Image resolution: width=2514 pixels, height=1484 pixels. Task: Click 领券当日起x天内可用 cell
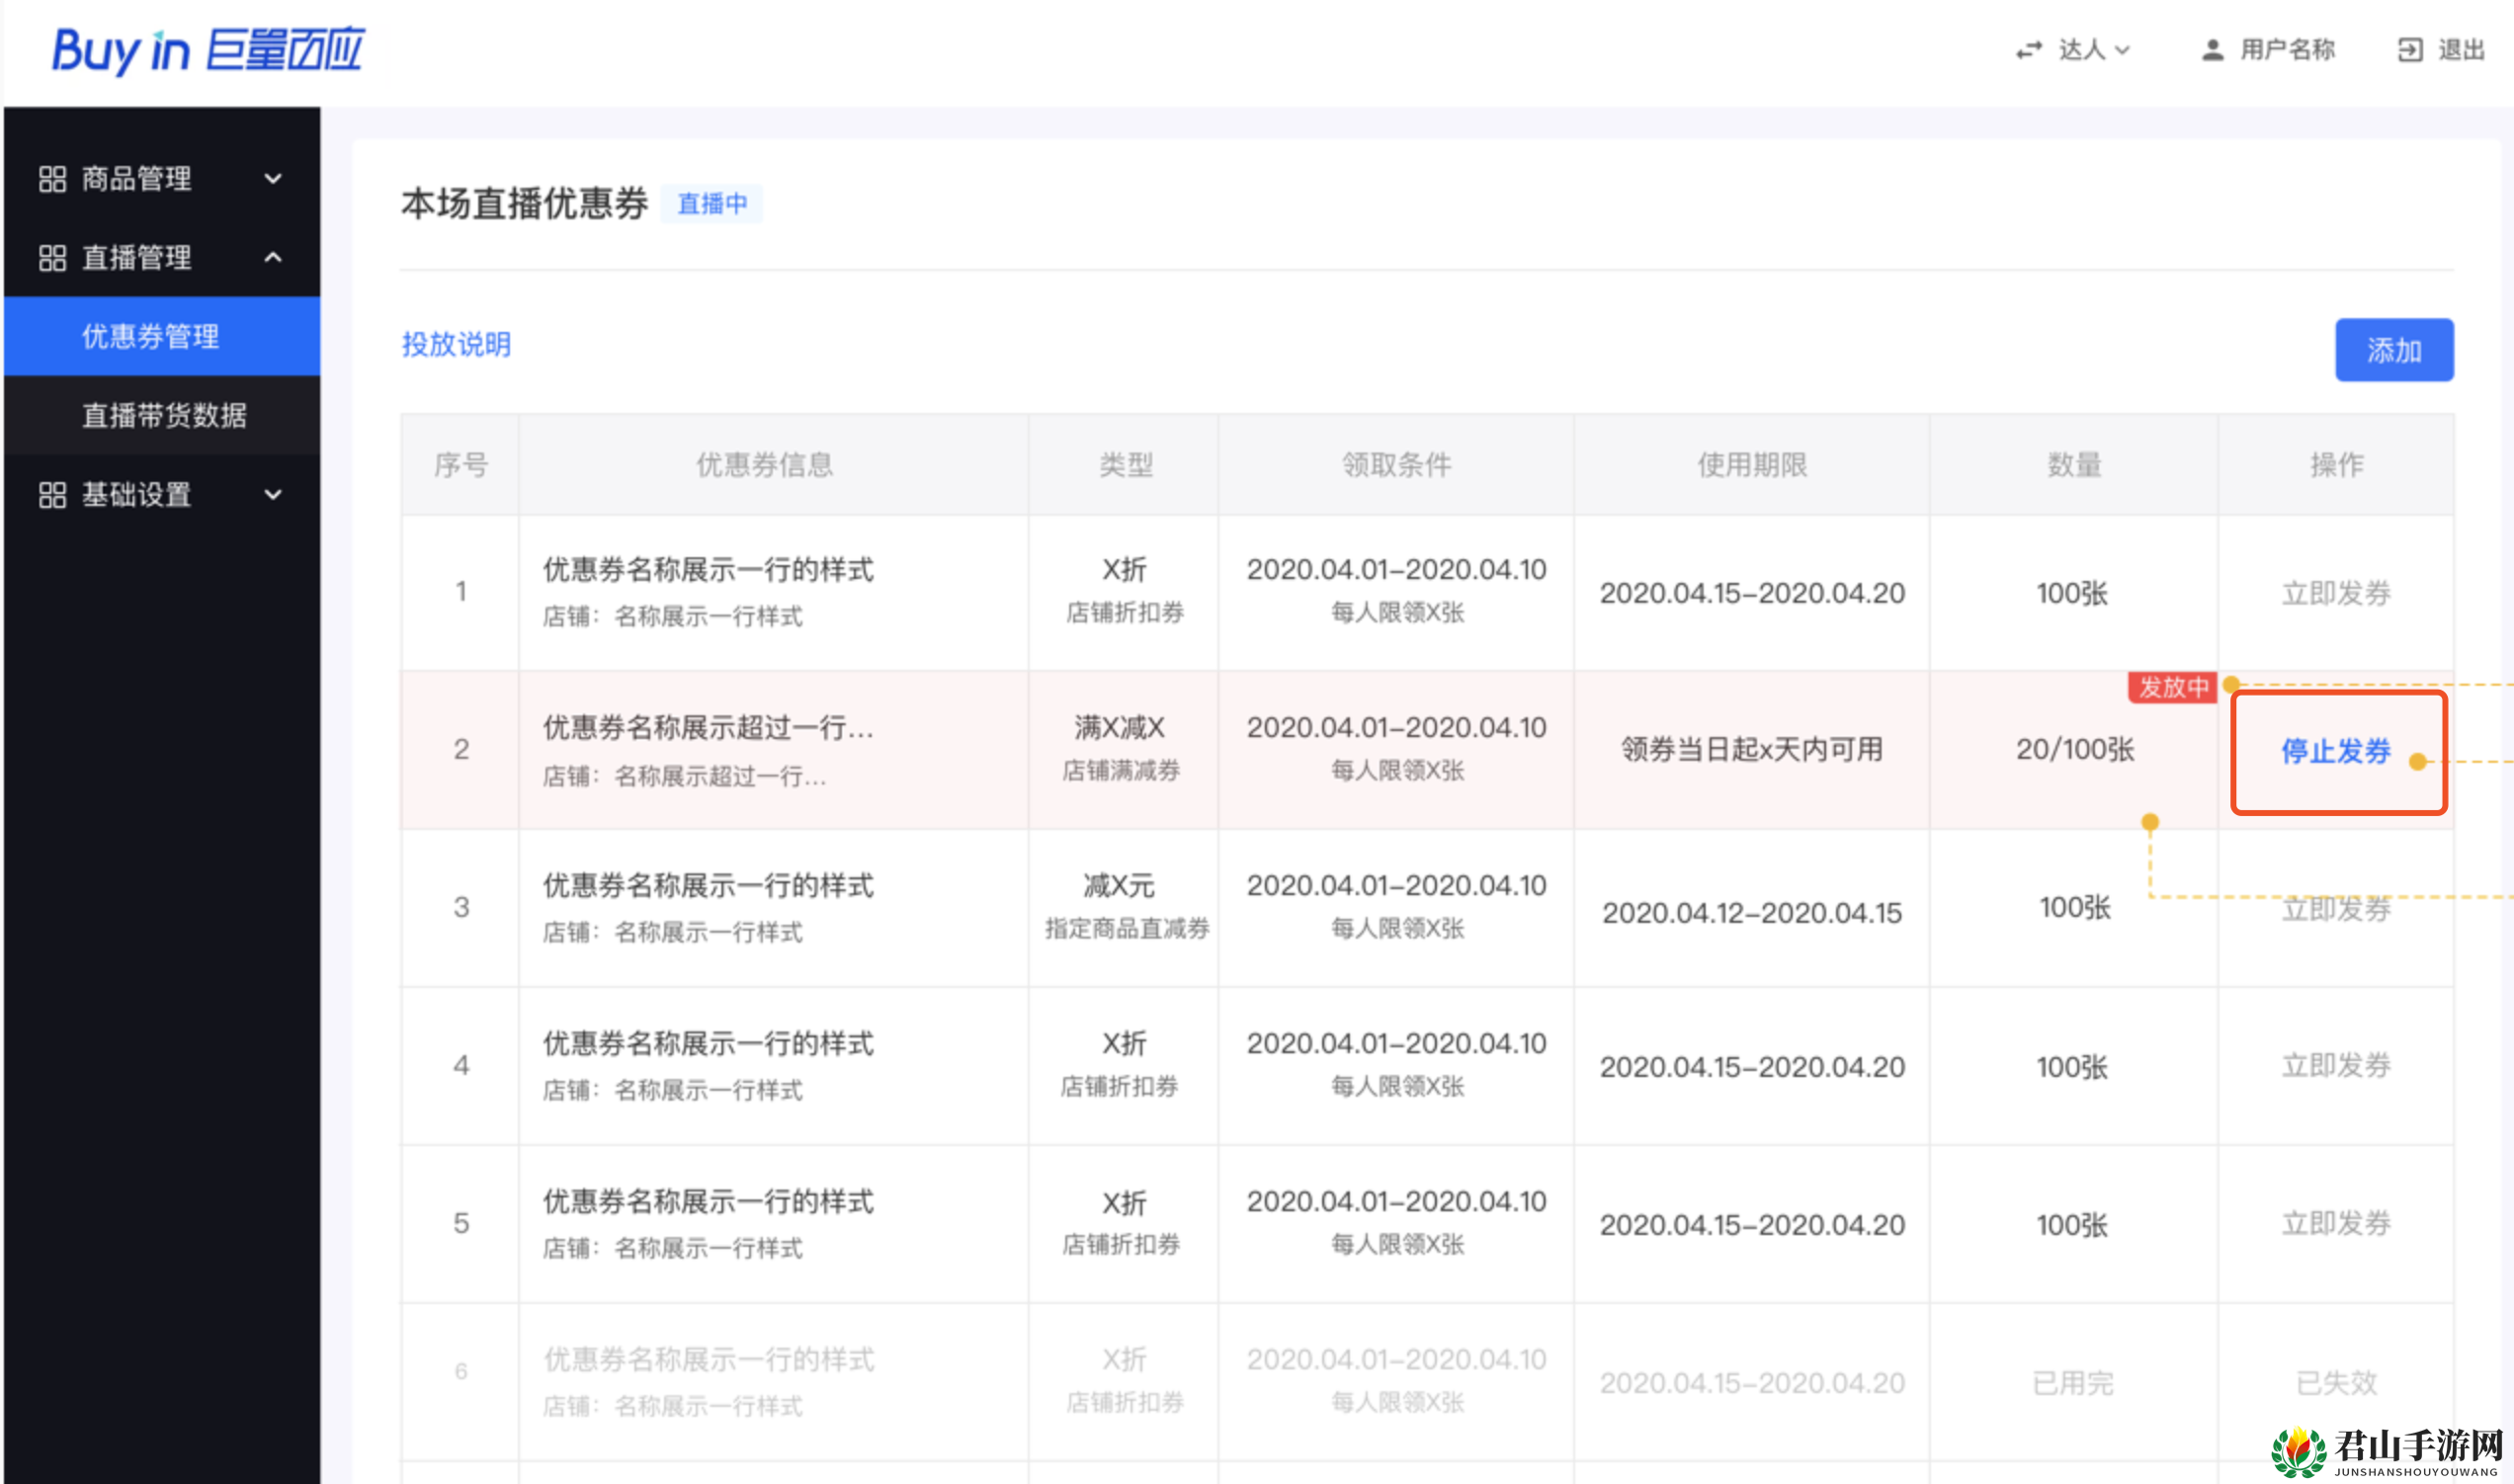(1753, 750)
